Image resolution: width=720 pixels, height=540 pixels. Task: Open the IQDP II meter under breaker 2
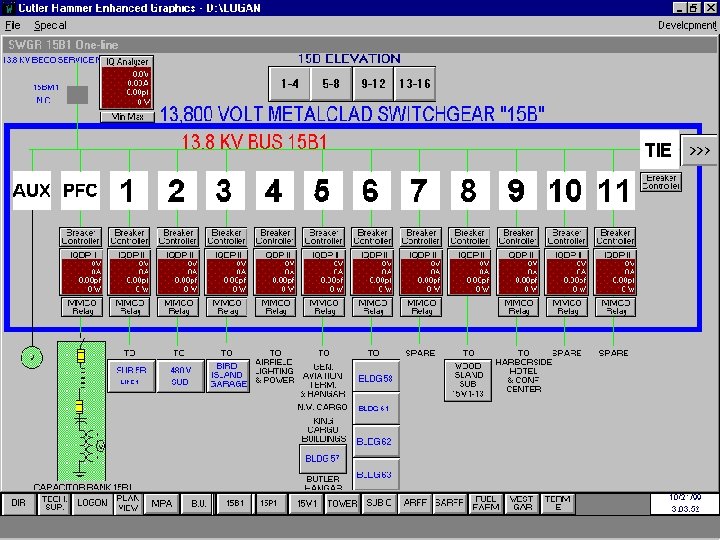(x=178, y=272)
